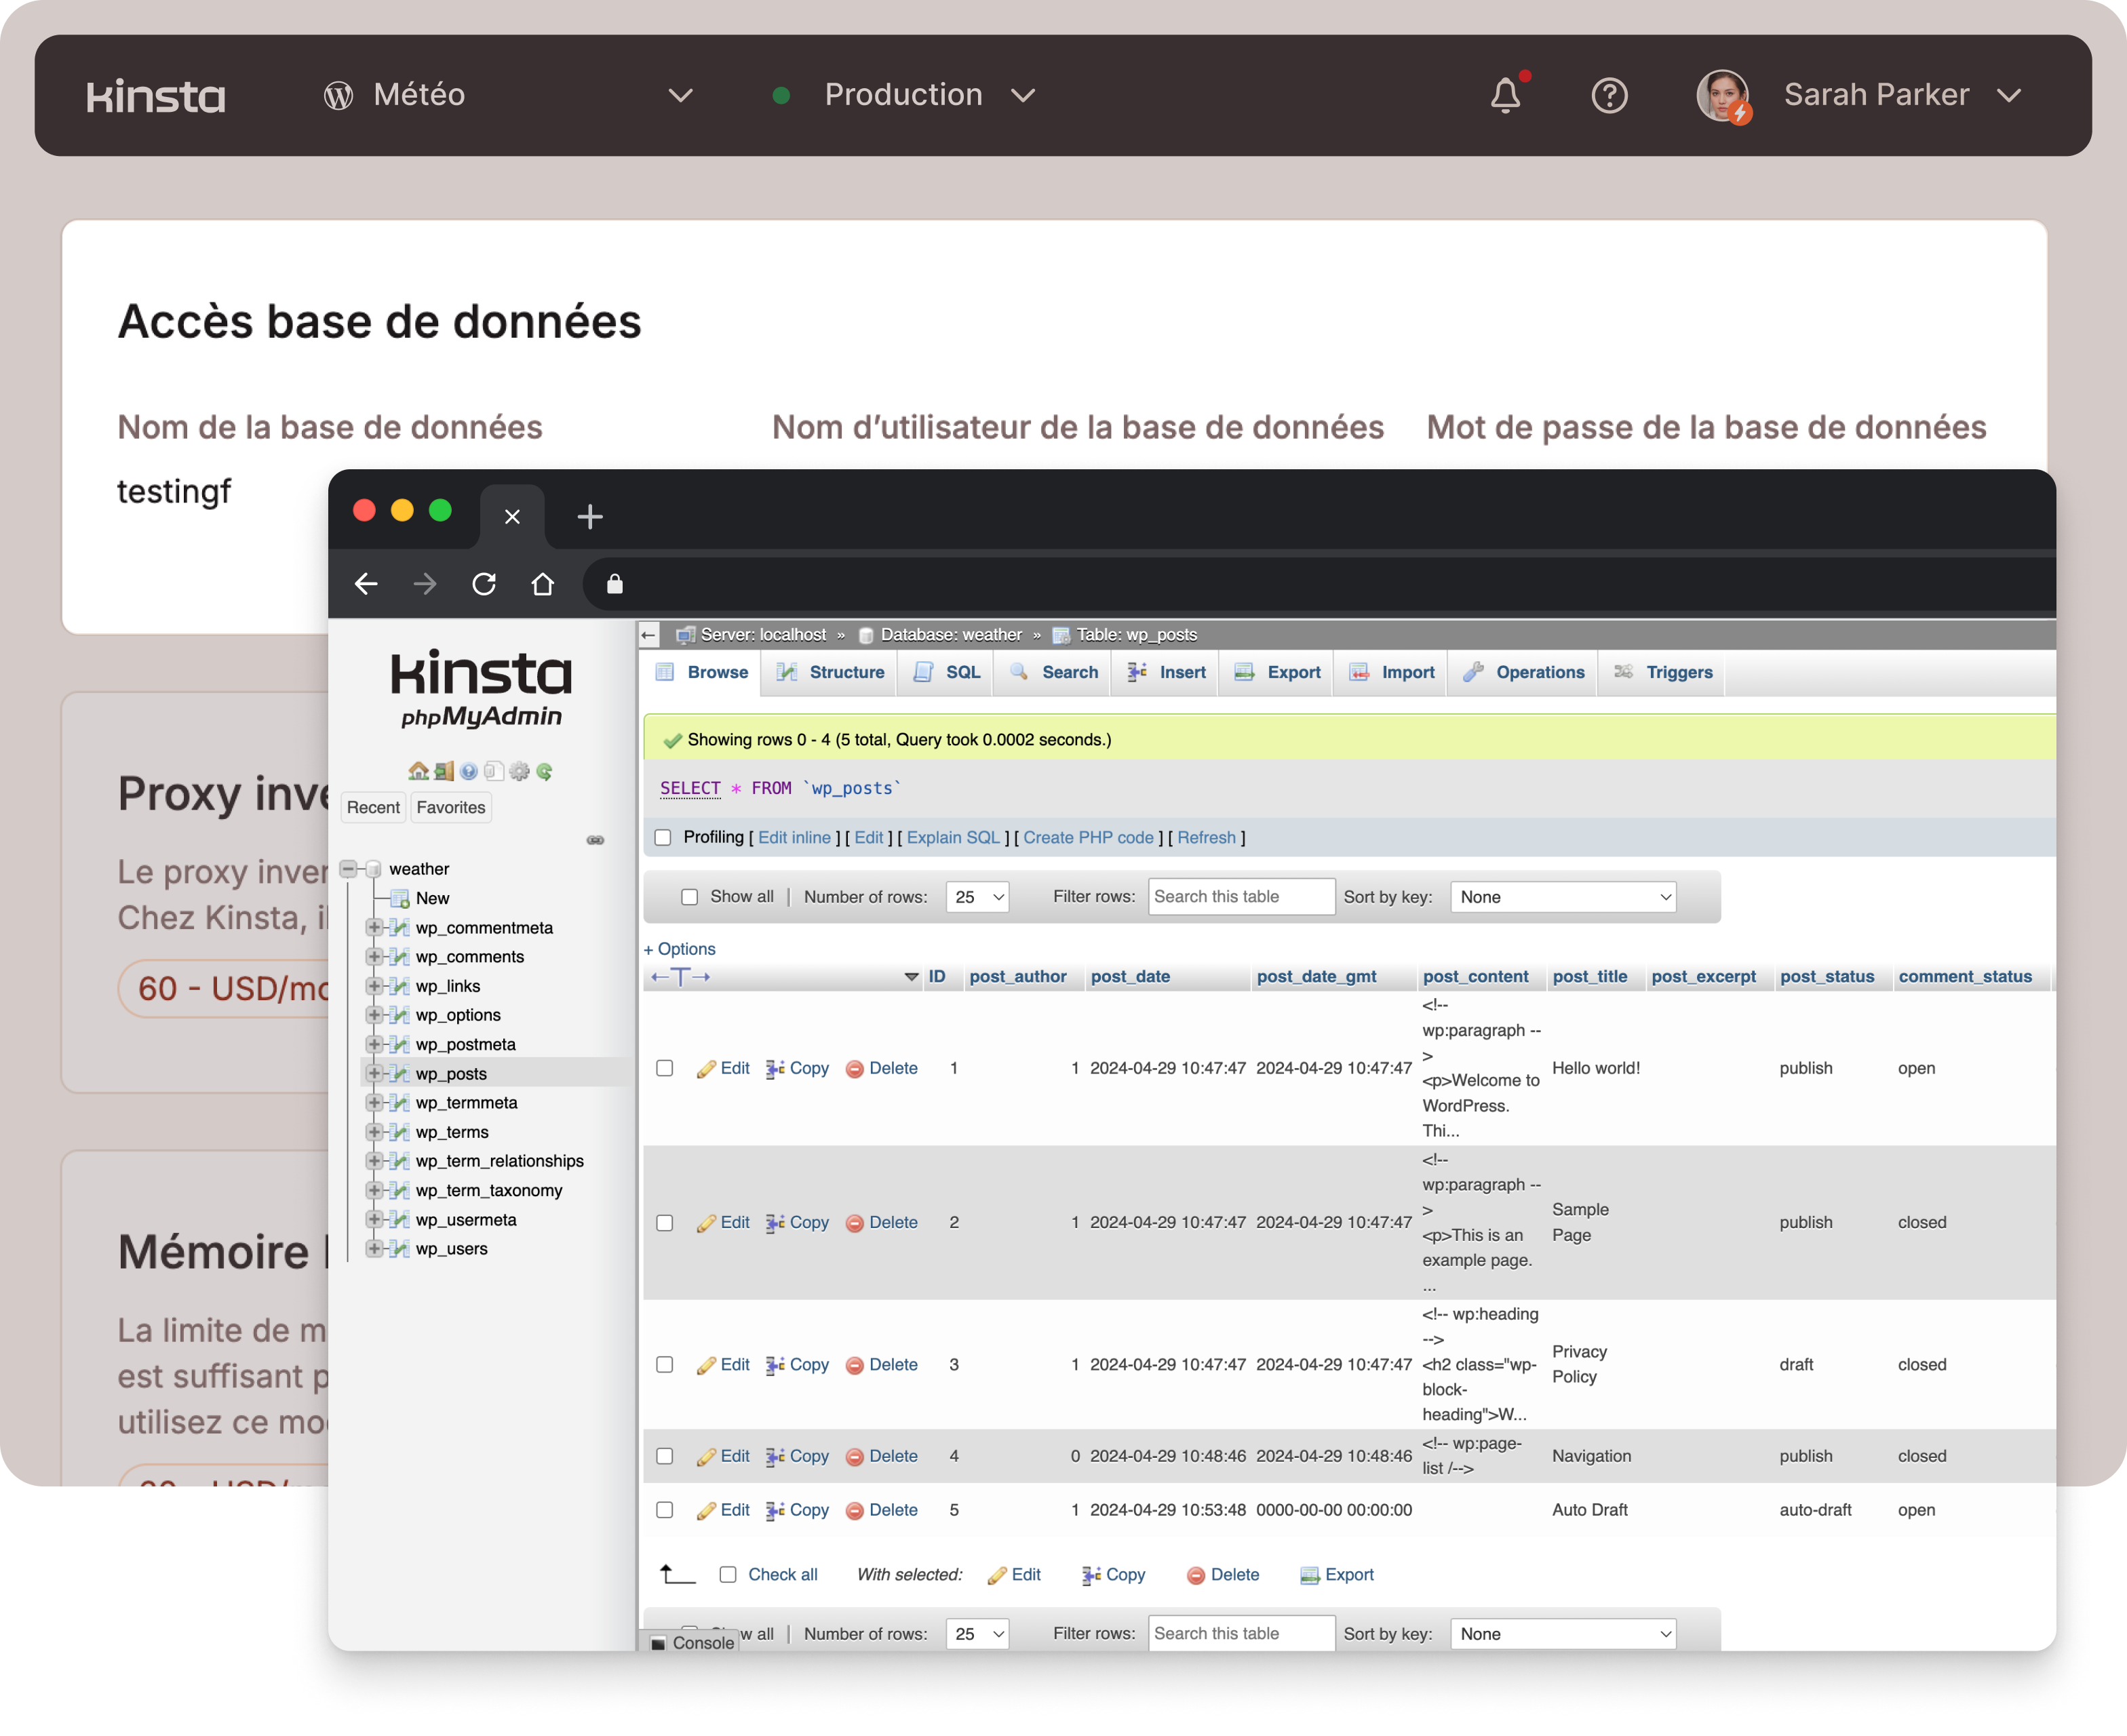Enable the Profiling checkbox

click(663, 838)
